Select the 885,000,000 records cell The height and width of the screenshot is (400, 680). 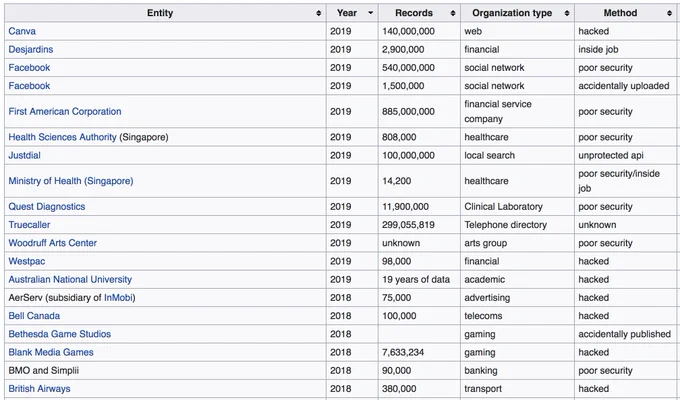pyautogui.click(x=419, y=111)
